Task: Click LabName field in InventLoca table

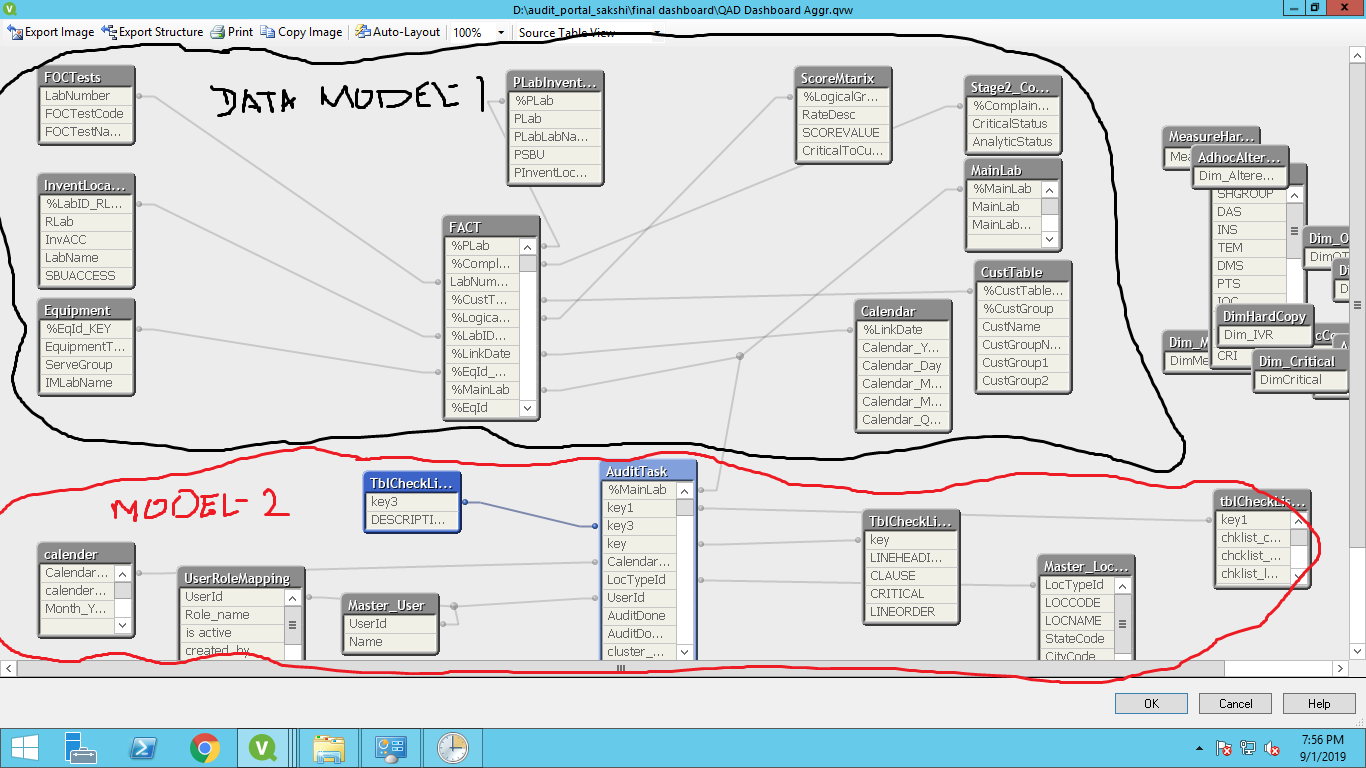Action: [x=86, y=258]
